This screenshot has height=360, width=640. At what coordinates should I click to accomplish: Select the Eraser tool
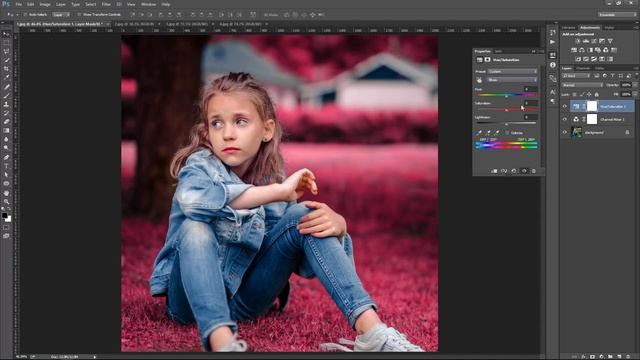click(x=6, y=122)
